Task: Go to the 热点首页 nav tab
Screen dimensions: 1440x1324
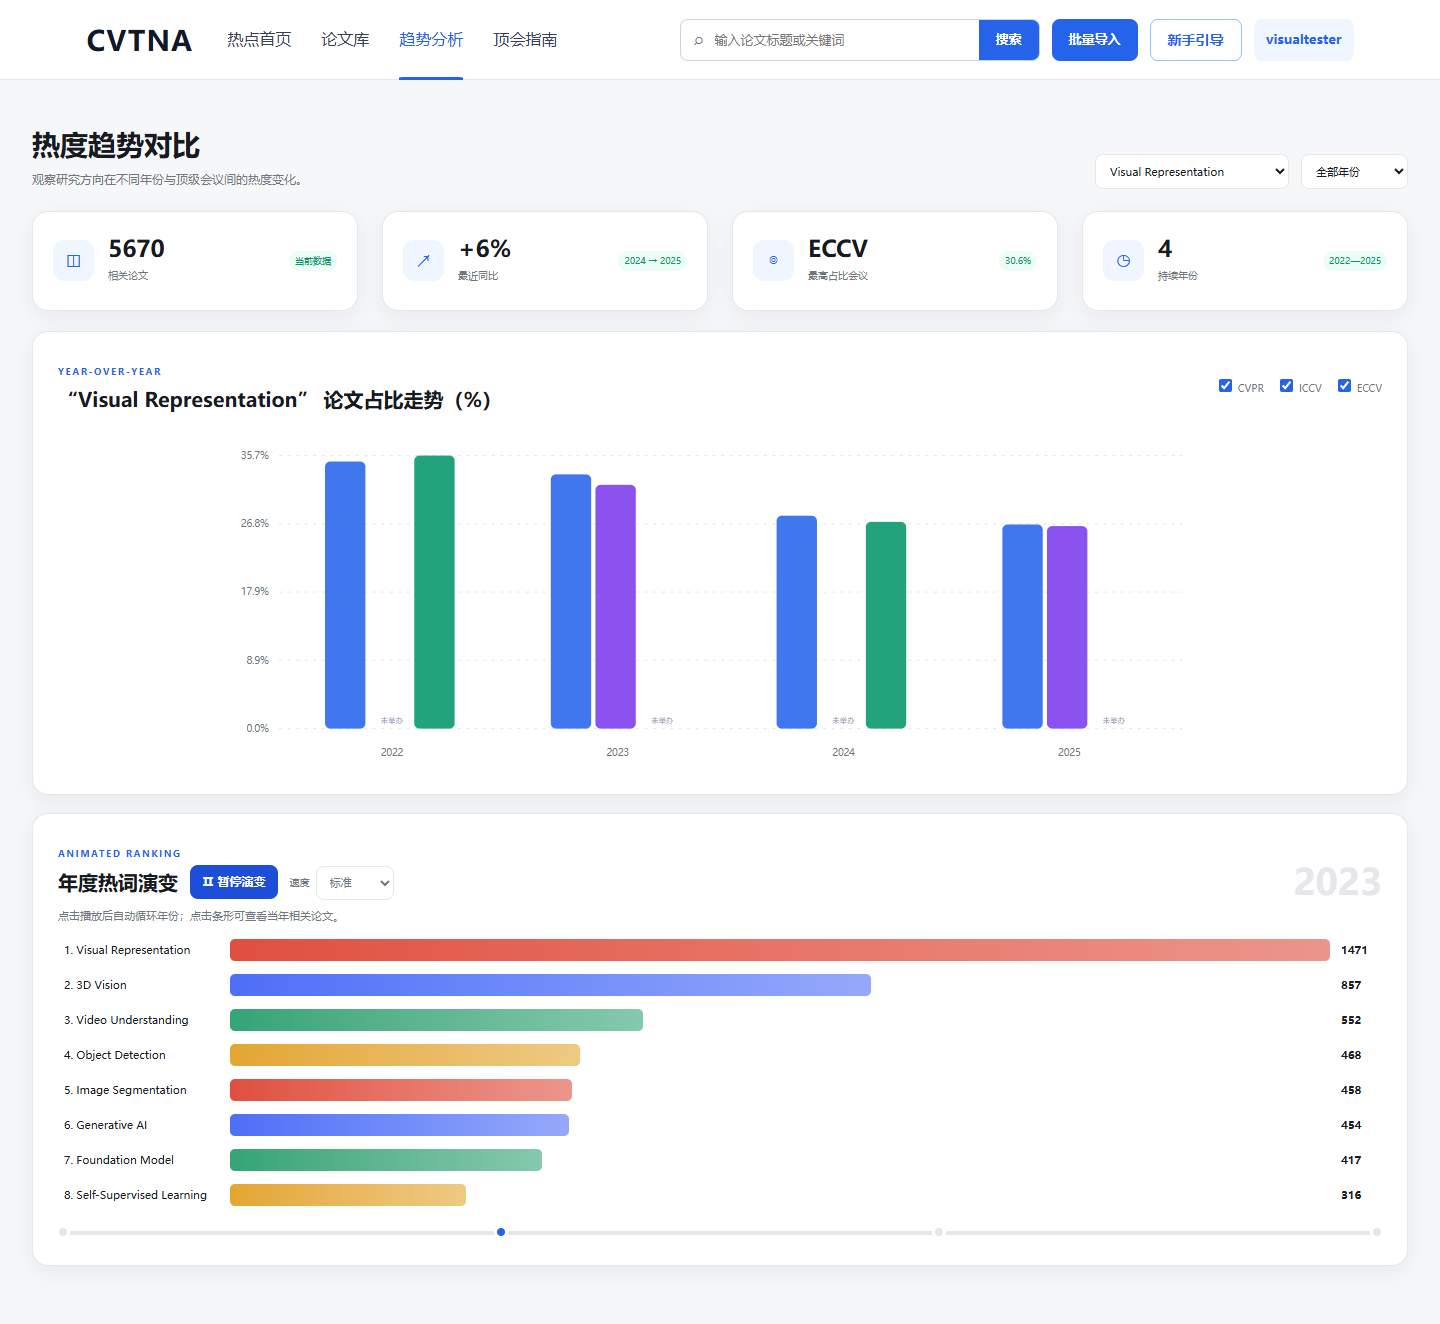Action: tap(259, 40)
